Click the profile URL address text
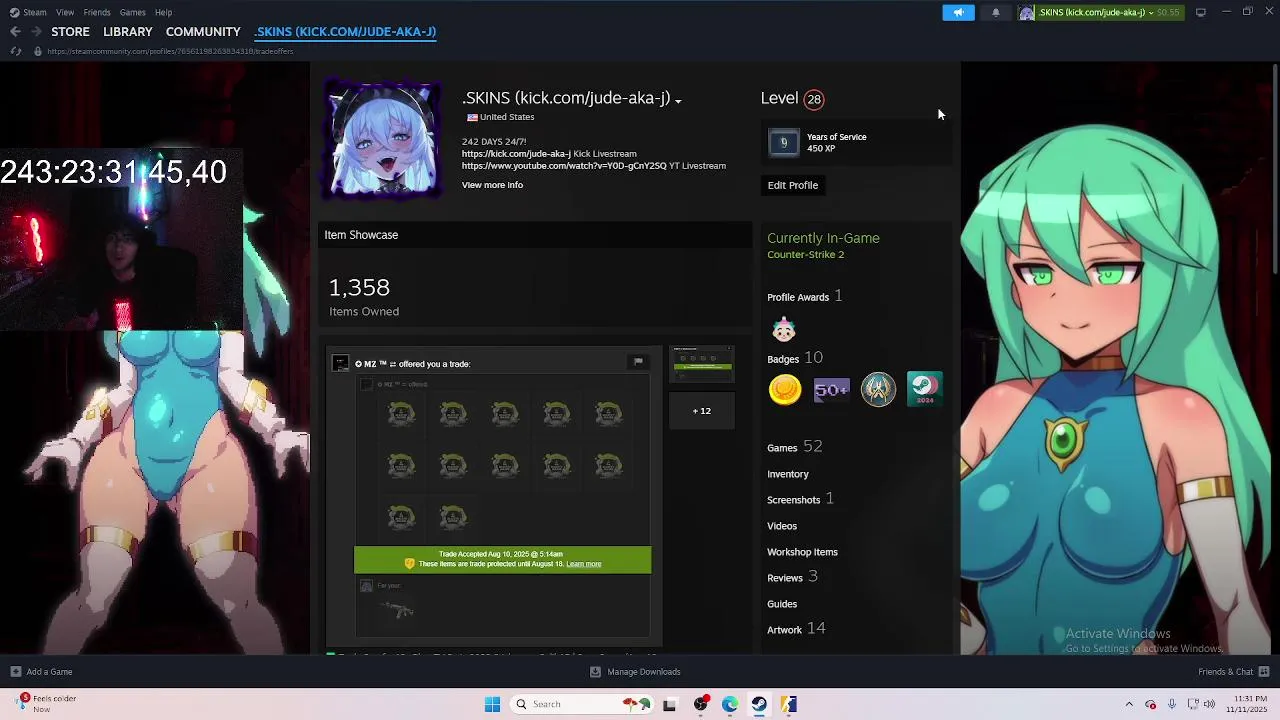 click(x=170, y=51)
